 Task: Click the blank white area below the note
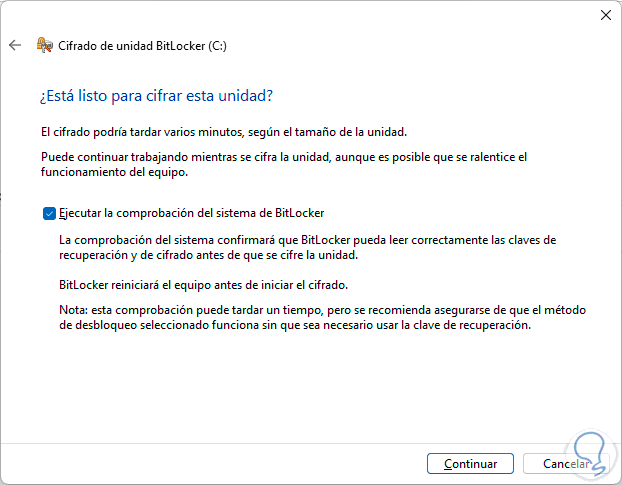coord(300,390)
